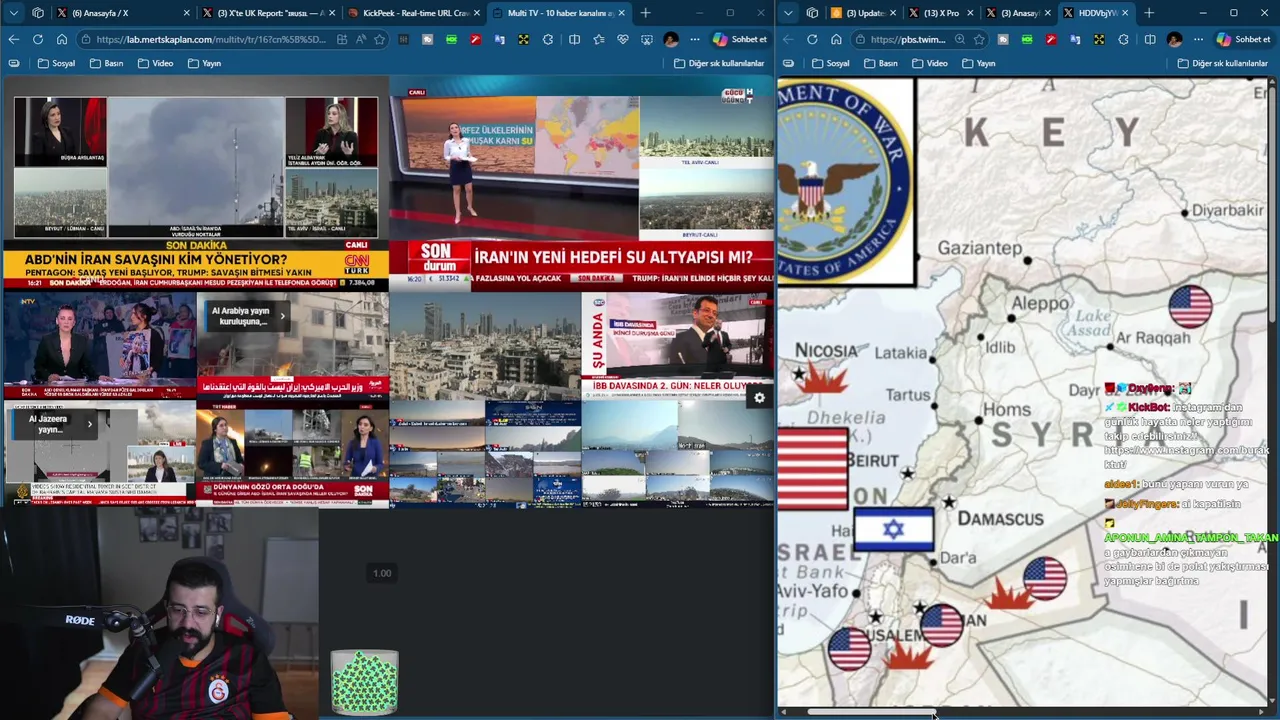Close the Multi TV tab
This screenshot has height=720, width=1280.
pyautogui.click(x=621, y=13)
